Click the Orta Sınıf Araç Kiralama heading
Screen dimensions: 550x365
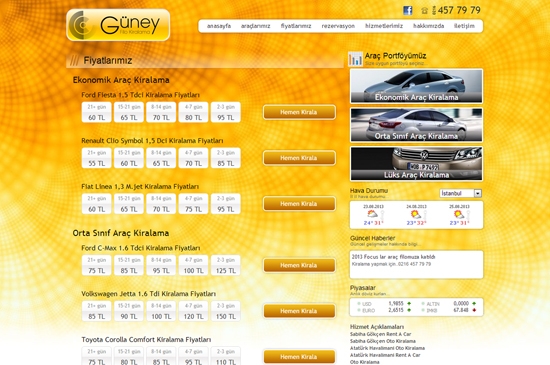coord(121,233)
